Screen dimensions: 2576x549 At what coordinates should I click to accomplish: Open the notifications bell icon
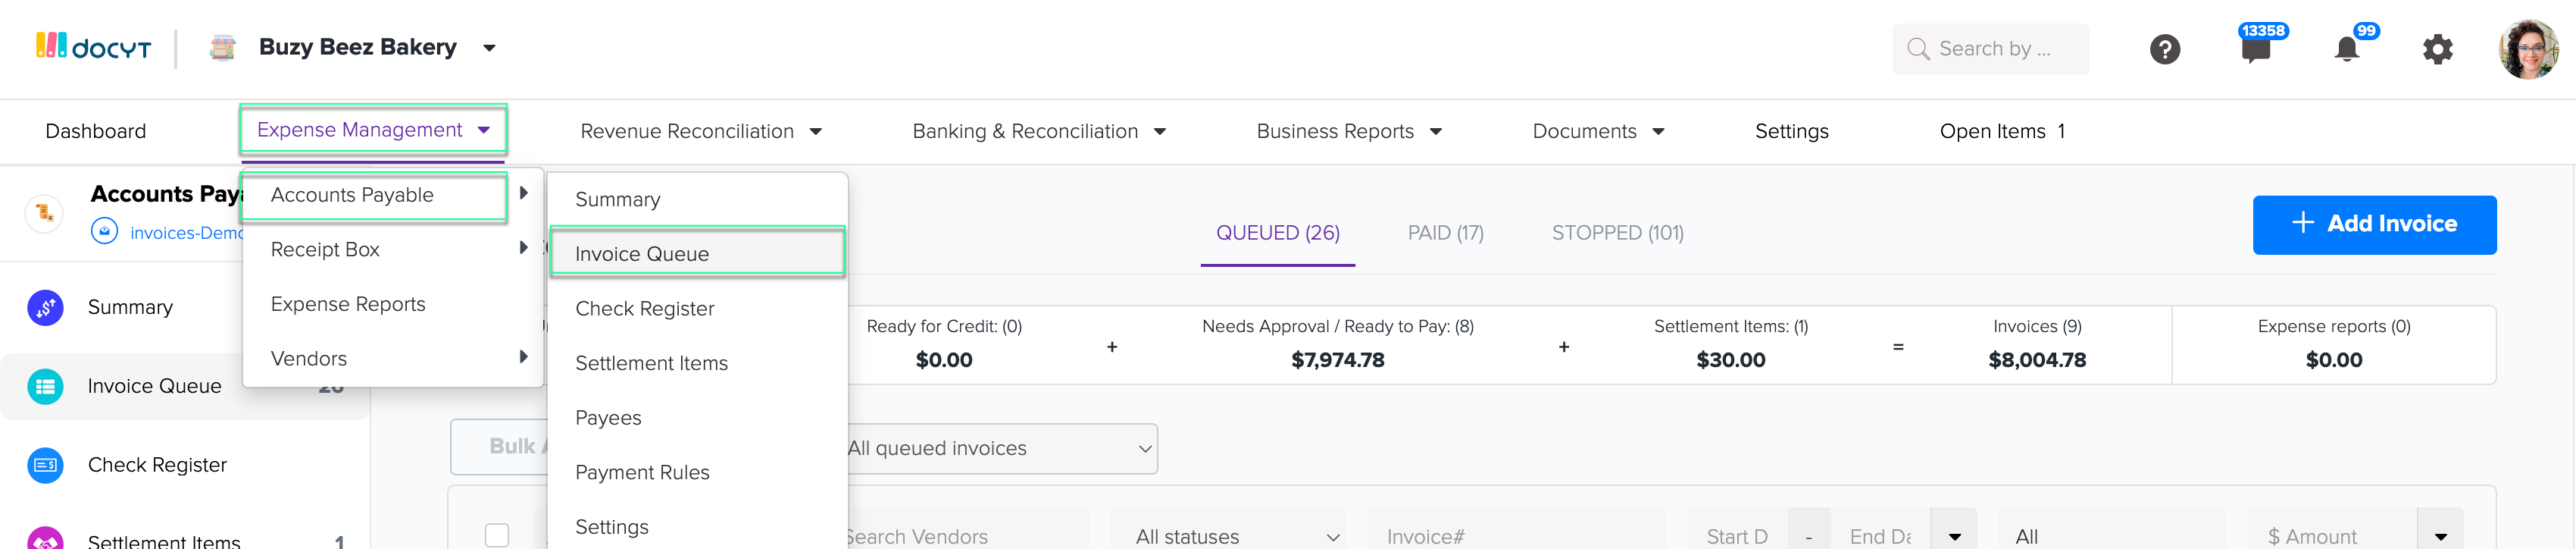(x=2346, y=49)
